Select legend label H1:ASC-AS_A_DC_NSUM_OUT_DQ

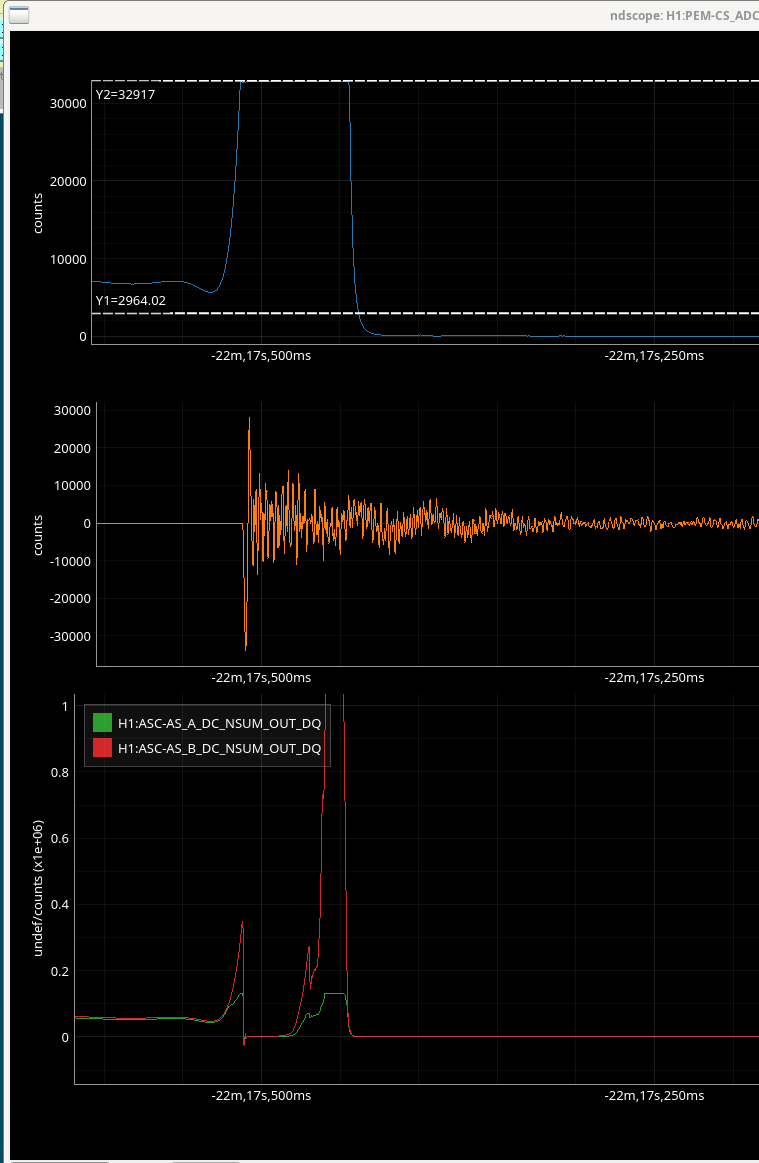click(x=220, y=723)
